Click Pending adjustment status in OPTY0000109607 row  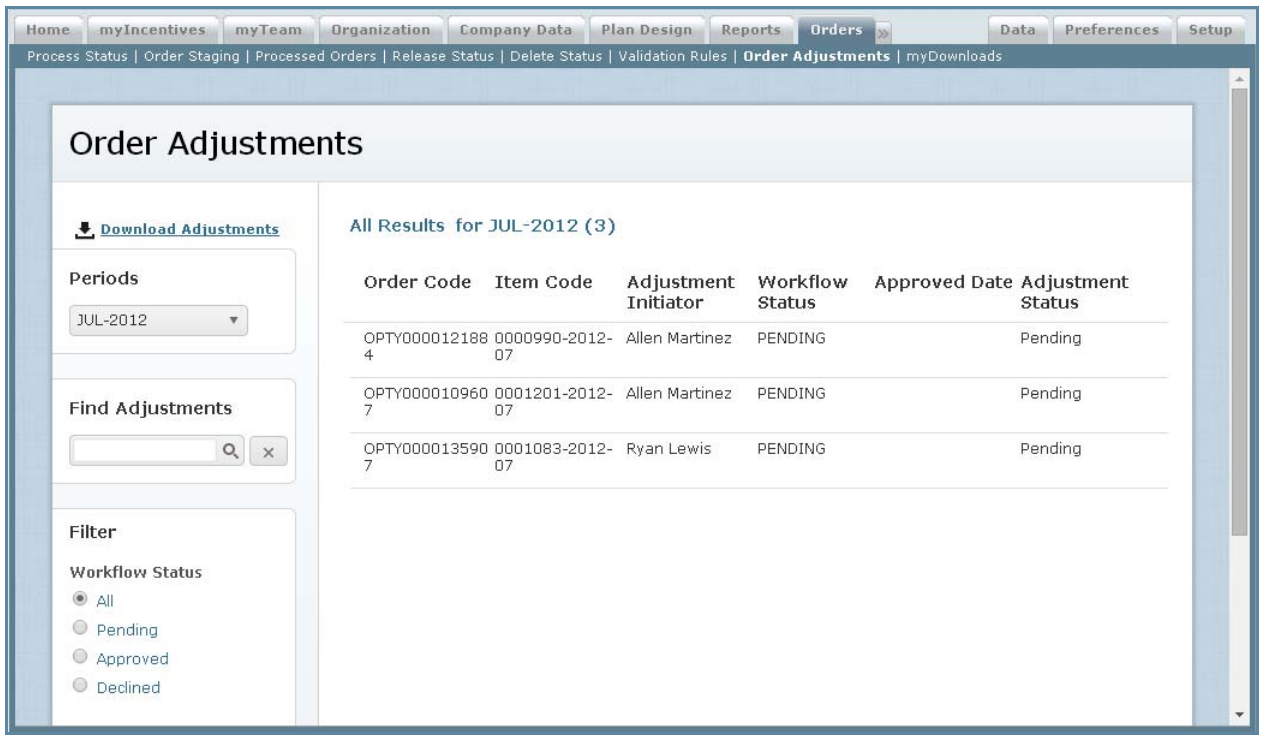pyautogui.click(x=1050, y=394)
